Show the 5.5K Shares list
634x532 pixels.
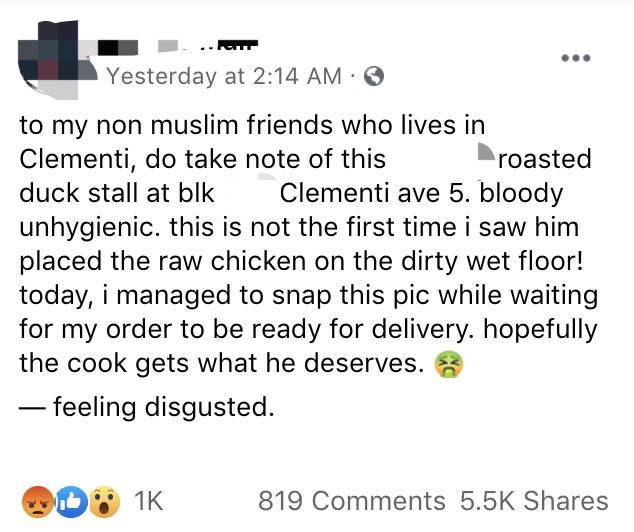(534, 501)
